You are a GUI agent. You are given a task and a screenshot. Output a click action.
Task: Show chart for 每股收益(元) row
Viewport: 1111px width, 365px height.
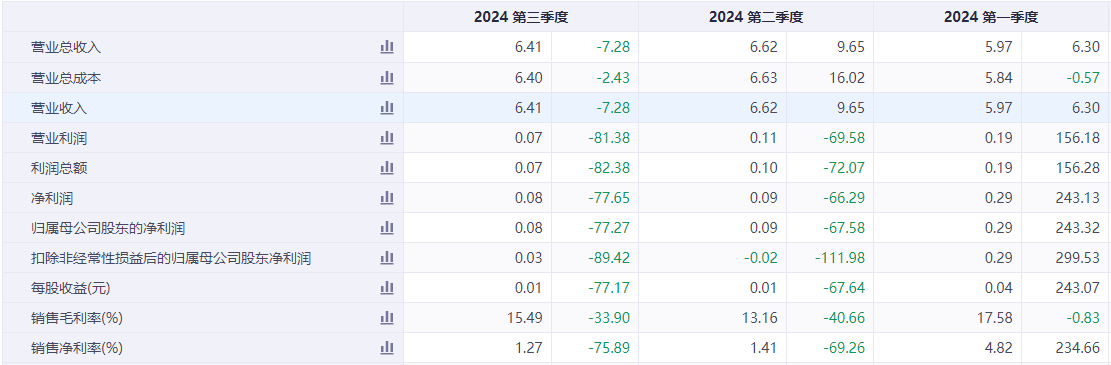pos(387,288)
